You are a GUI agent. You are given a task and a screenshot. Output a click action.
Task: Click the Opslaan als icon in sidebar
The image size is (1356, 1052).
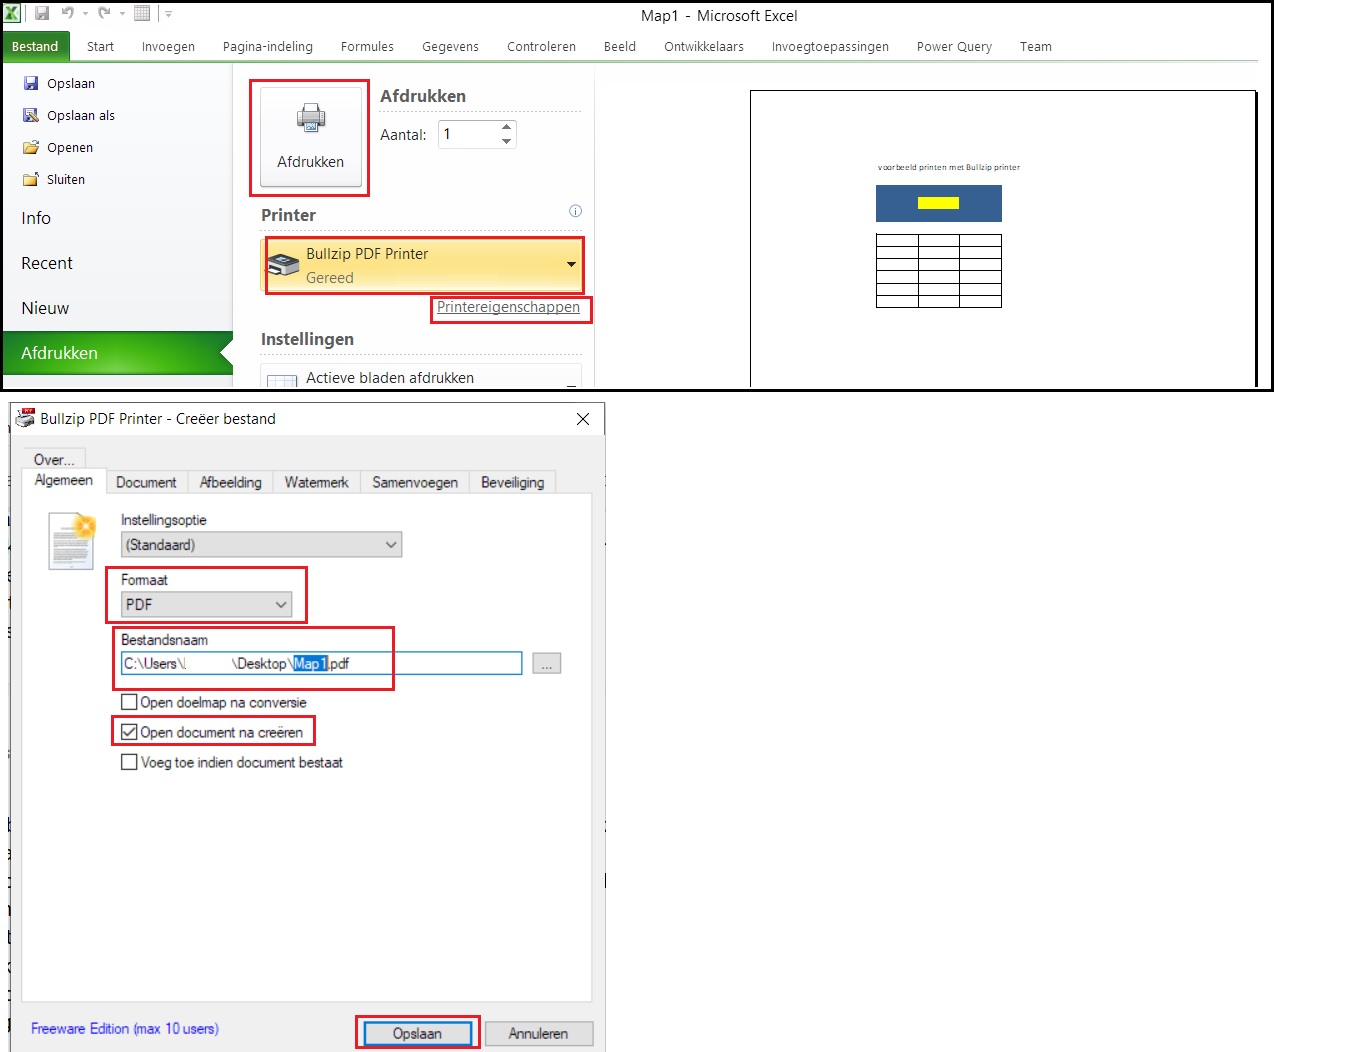pos(31,115)
